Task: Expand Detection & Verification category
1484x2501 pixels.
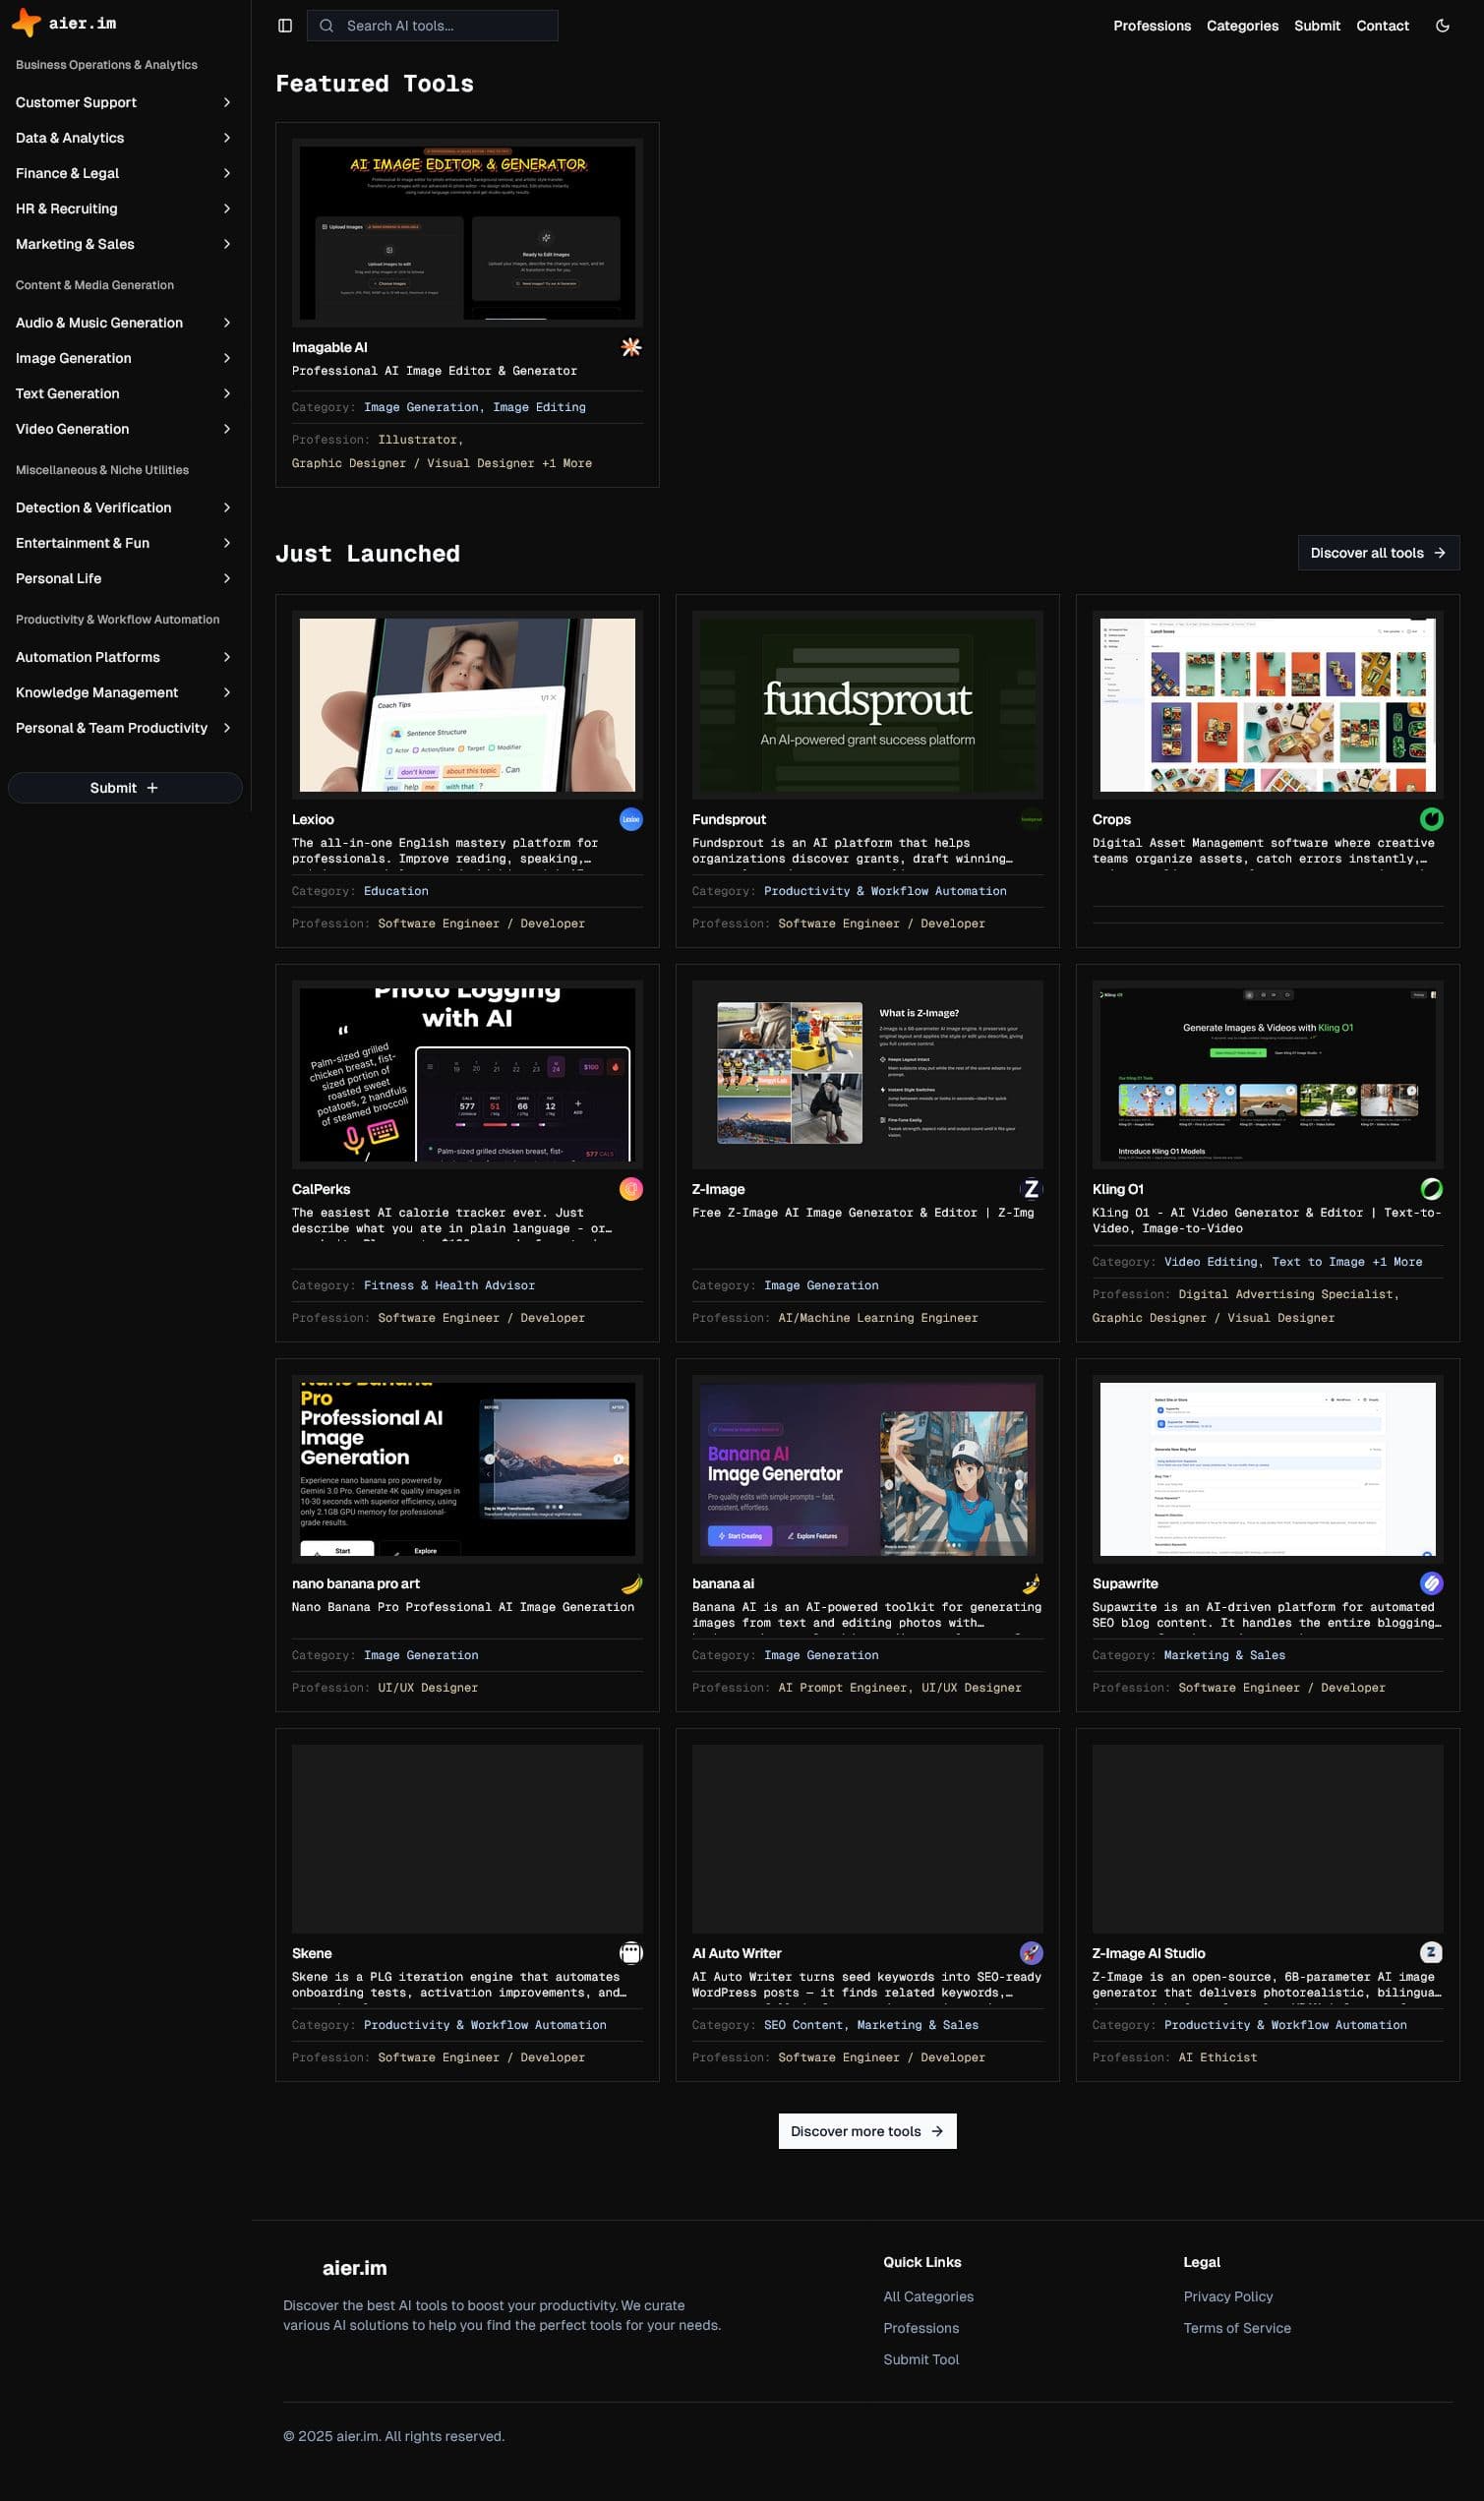Action: [x=124, y=508]
